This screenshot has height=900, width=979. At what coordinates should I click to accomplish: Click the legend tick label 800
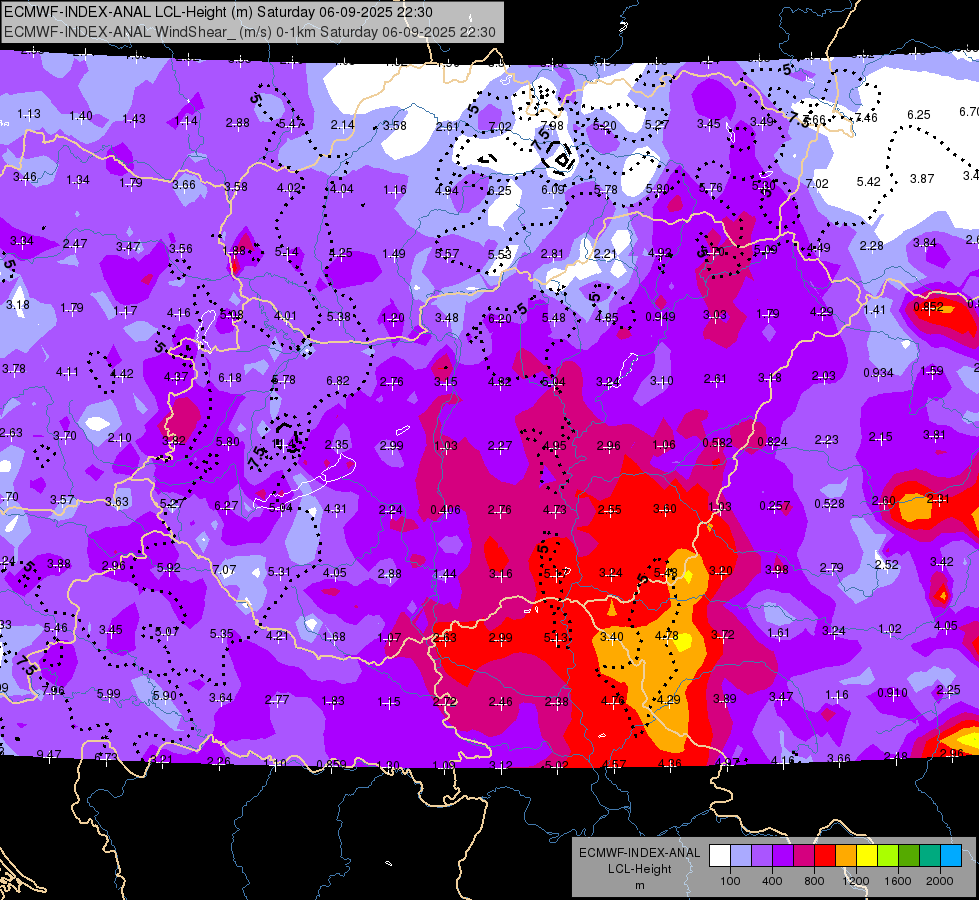814,881
